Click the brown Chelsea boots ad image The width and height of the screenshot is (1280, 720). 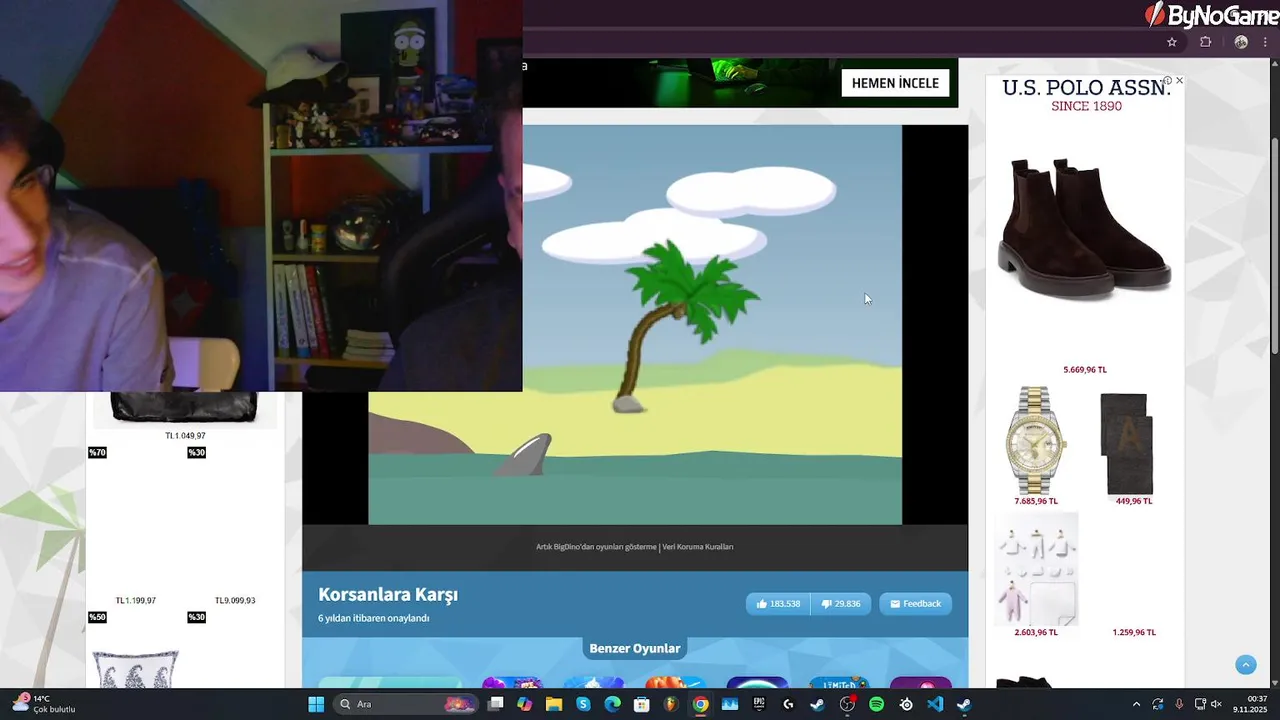click(x=1085, y=227)
